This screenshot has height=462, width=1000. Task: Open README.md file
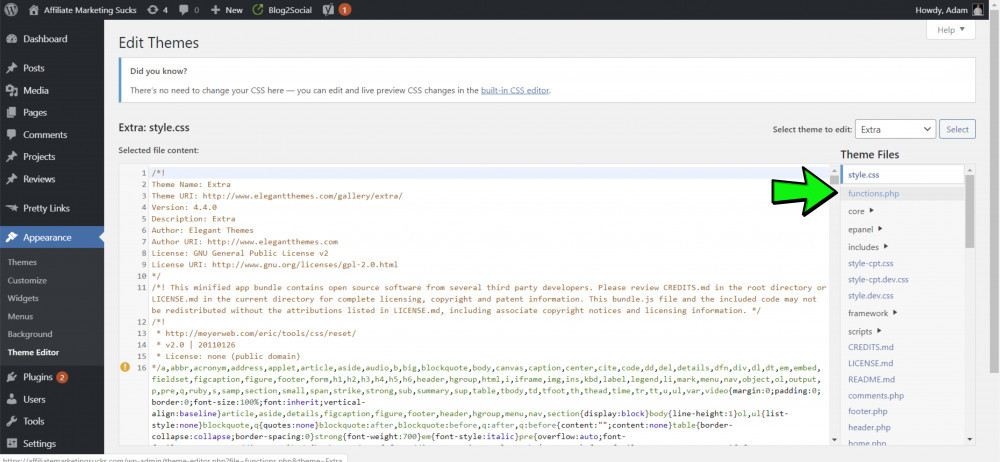pyautogui.click(x=871, y=379)
